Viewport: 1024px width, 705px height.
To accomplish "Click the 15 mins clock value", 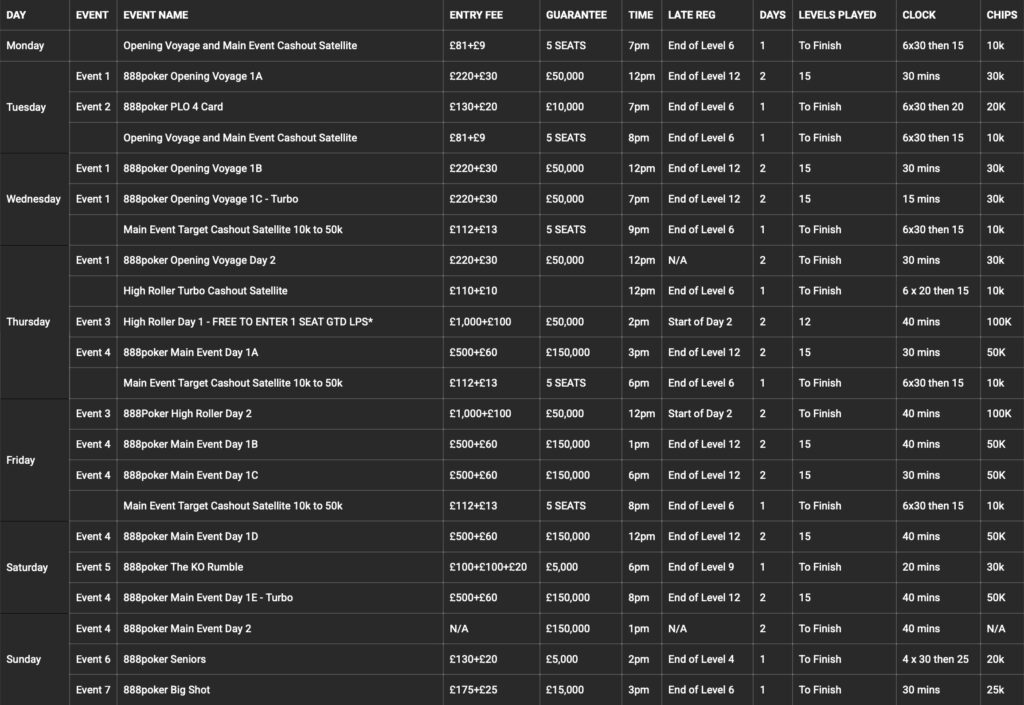I will (x=921, y=199).
